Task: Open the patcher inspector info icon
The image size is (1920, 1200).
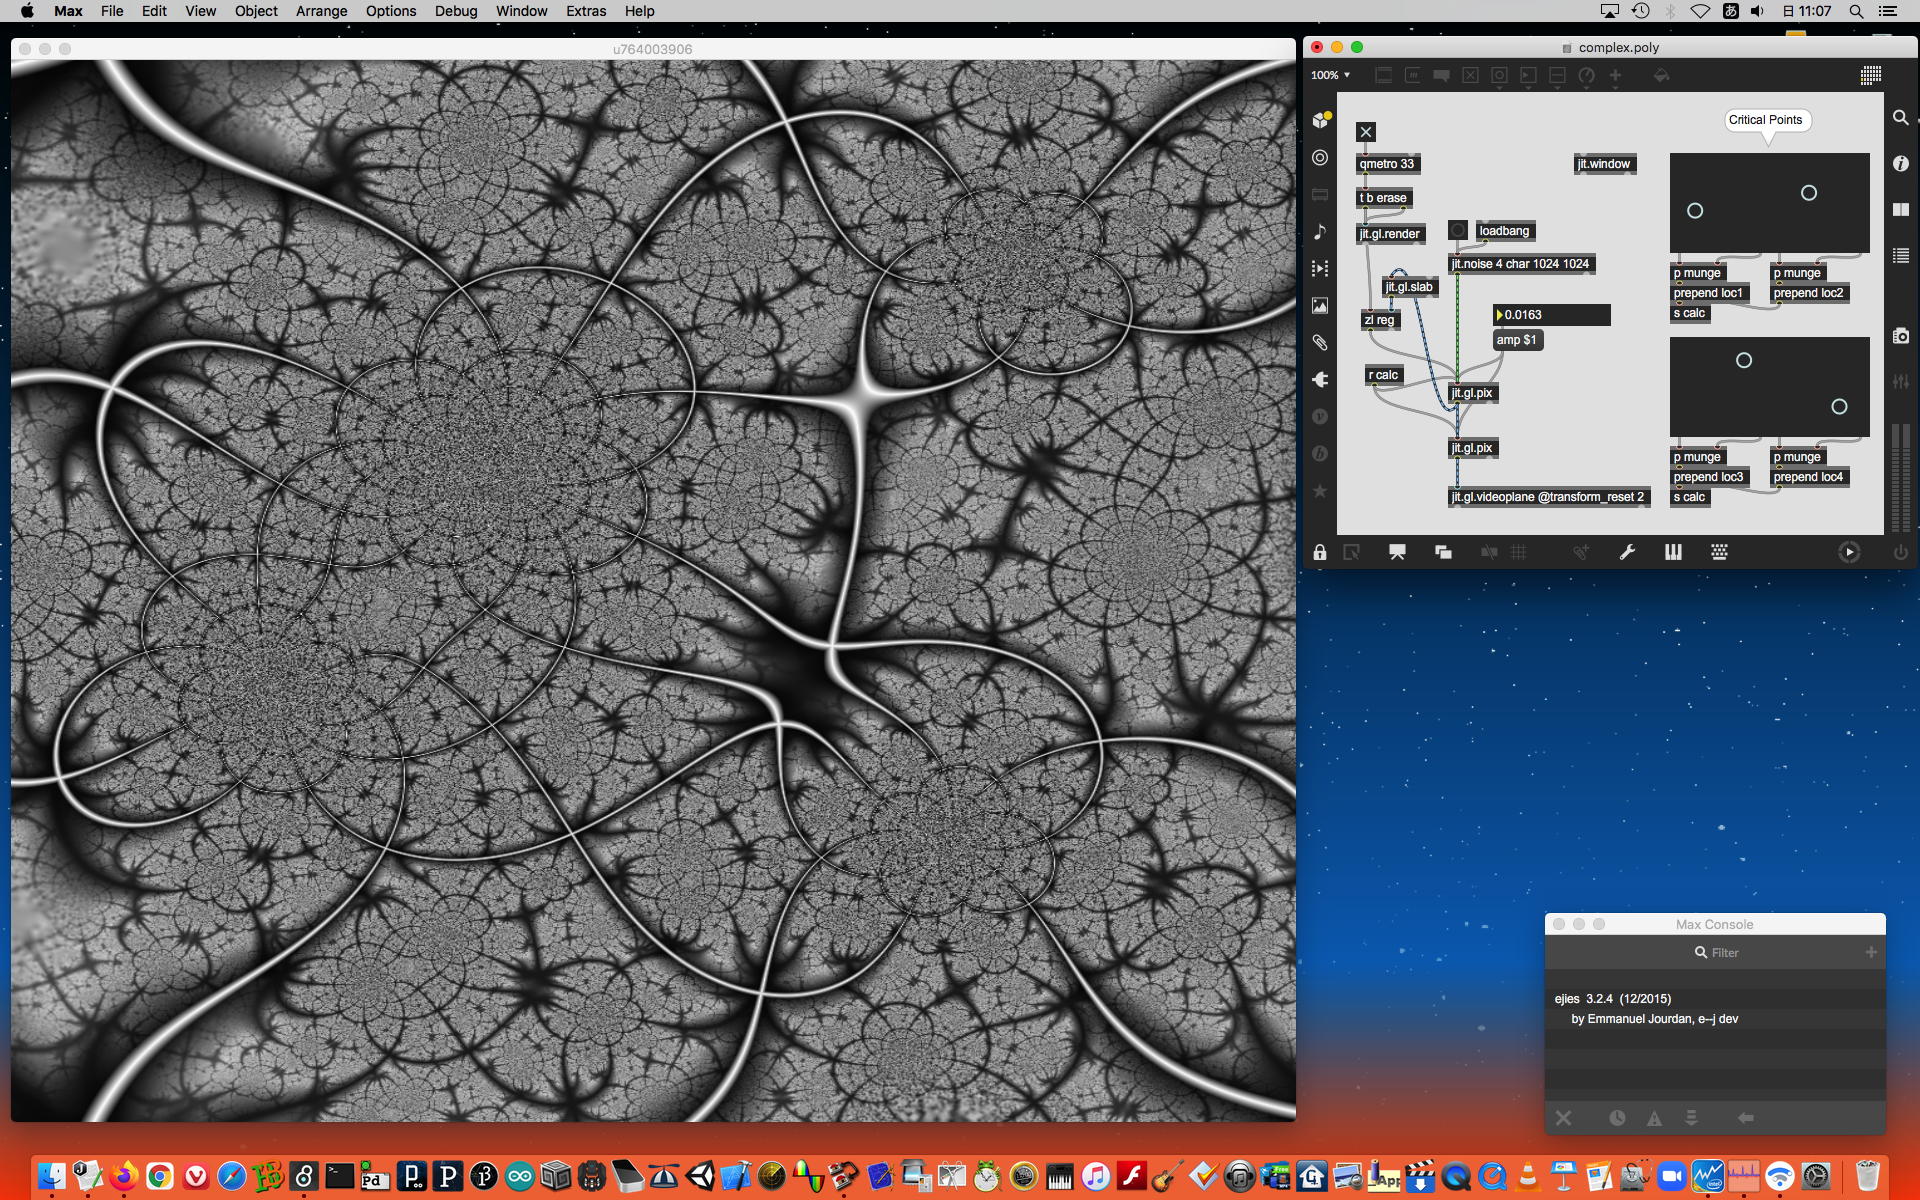Action: [x=1900, y=164]
